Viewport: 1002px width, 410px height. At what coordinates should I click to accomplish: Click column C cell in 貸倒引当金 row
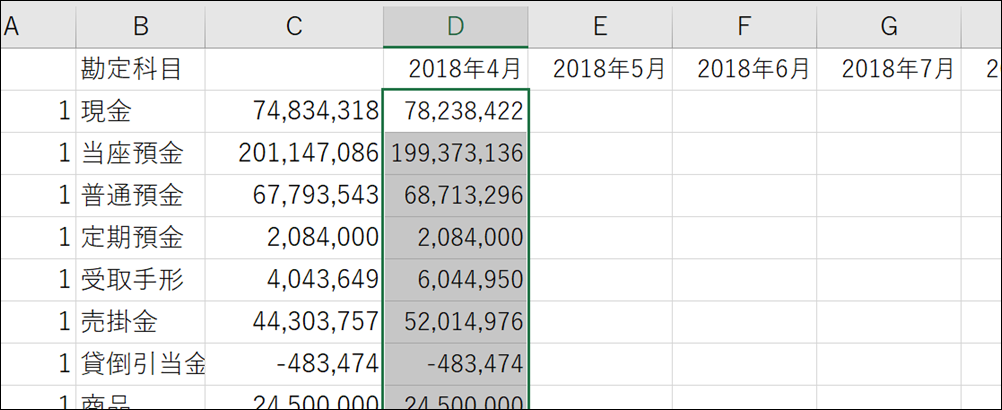(x=294, y=364)
